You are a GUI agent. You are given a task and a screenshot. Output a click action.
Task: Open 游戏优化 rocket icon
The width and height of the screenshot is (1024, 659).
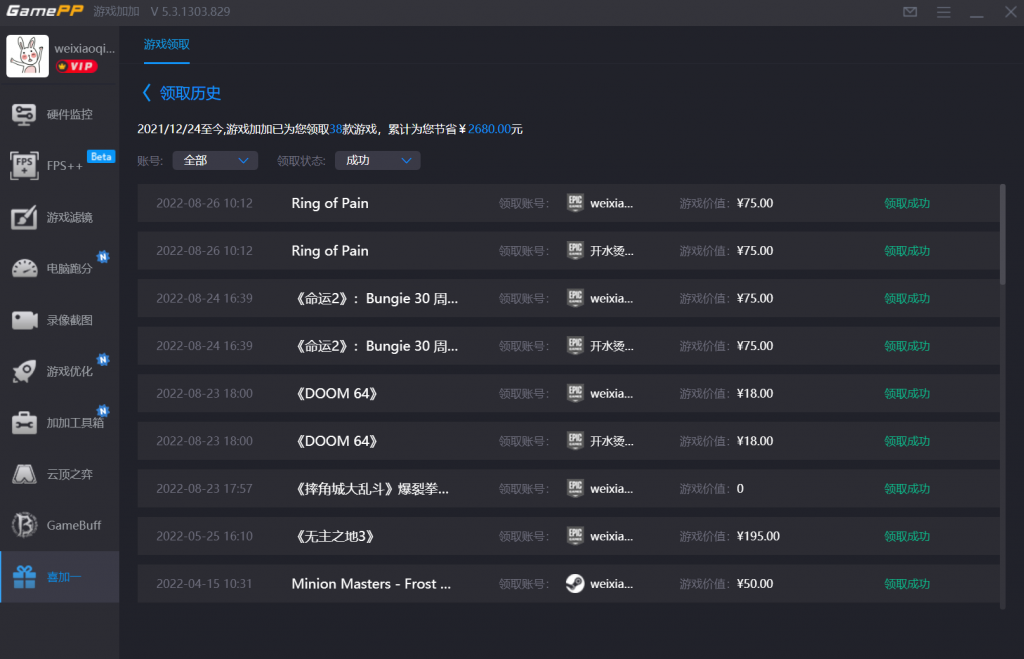coord(24,371)
